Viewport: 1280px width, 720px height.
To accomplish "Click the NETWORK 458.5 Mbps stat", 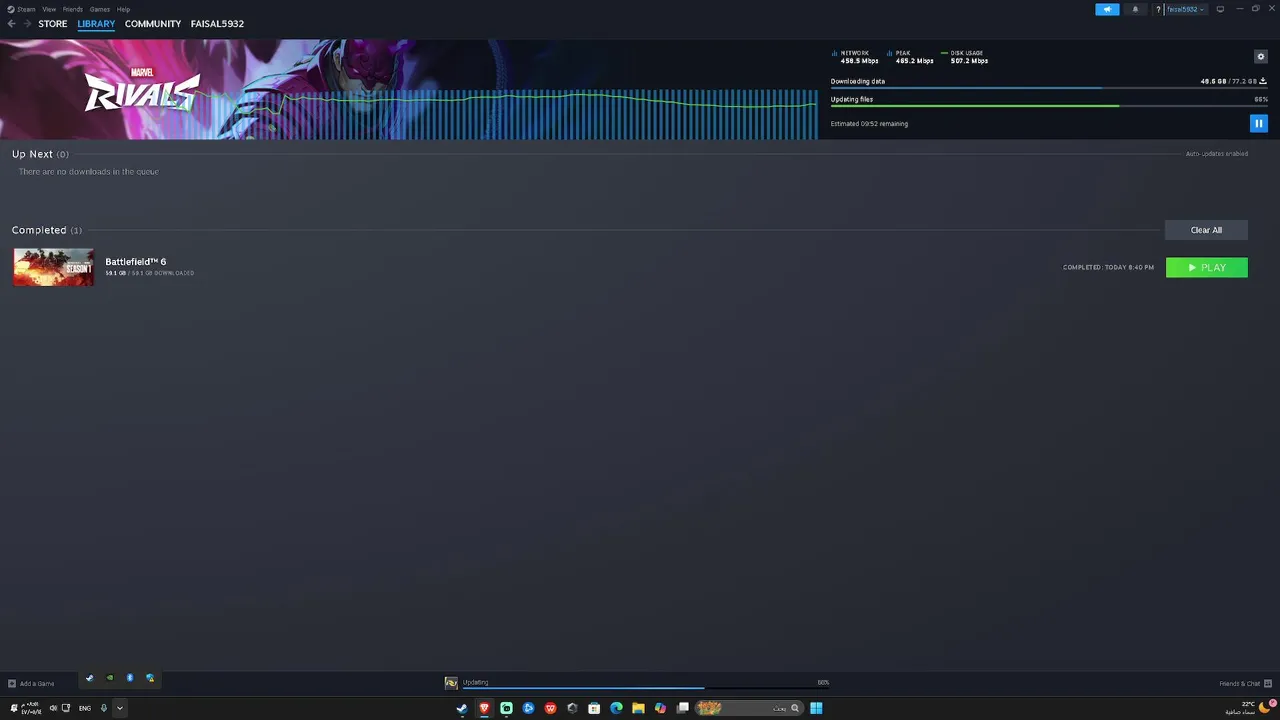I will [856, 57].
